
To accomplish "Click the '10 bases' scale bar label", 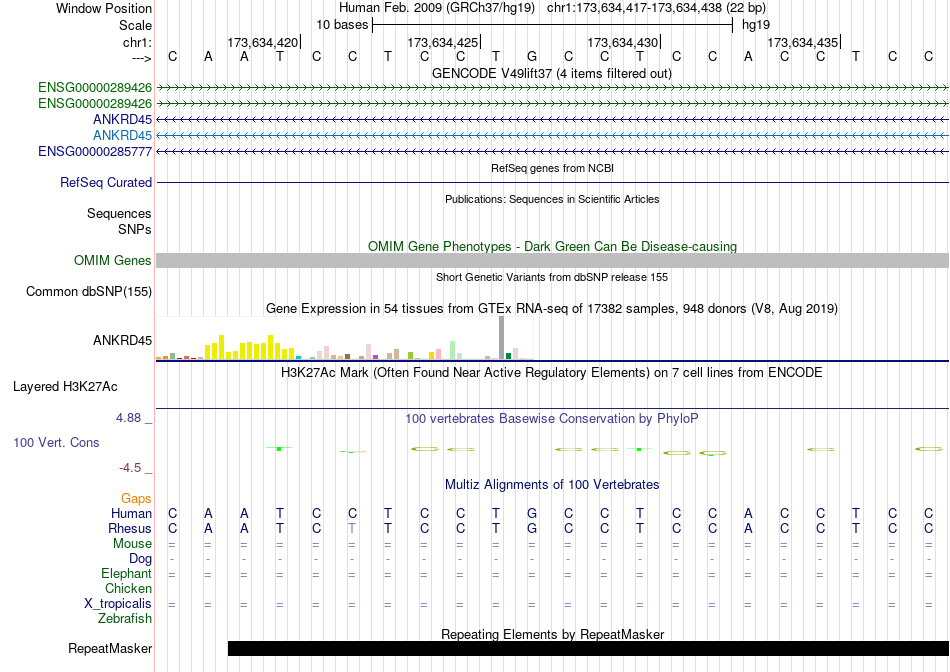I will tap(342, 25).
